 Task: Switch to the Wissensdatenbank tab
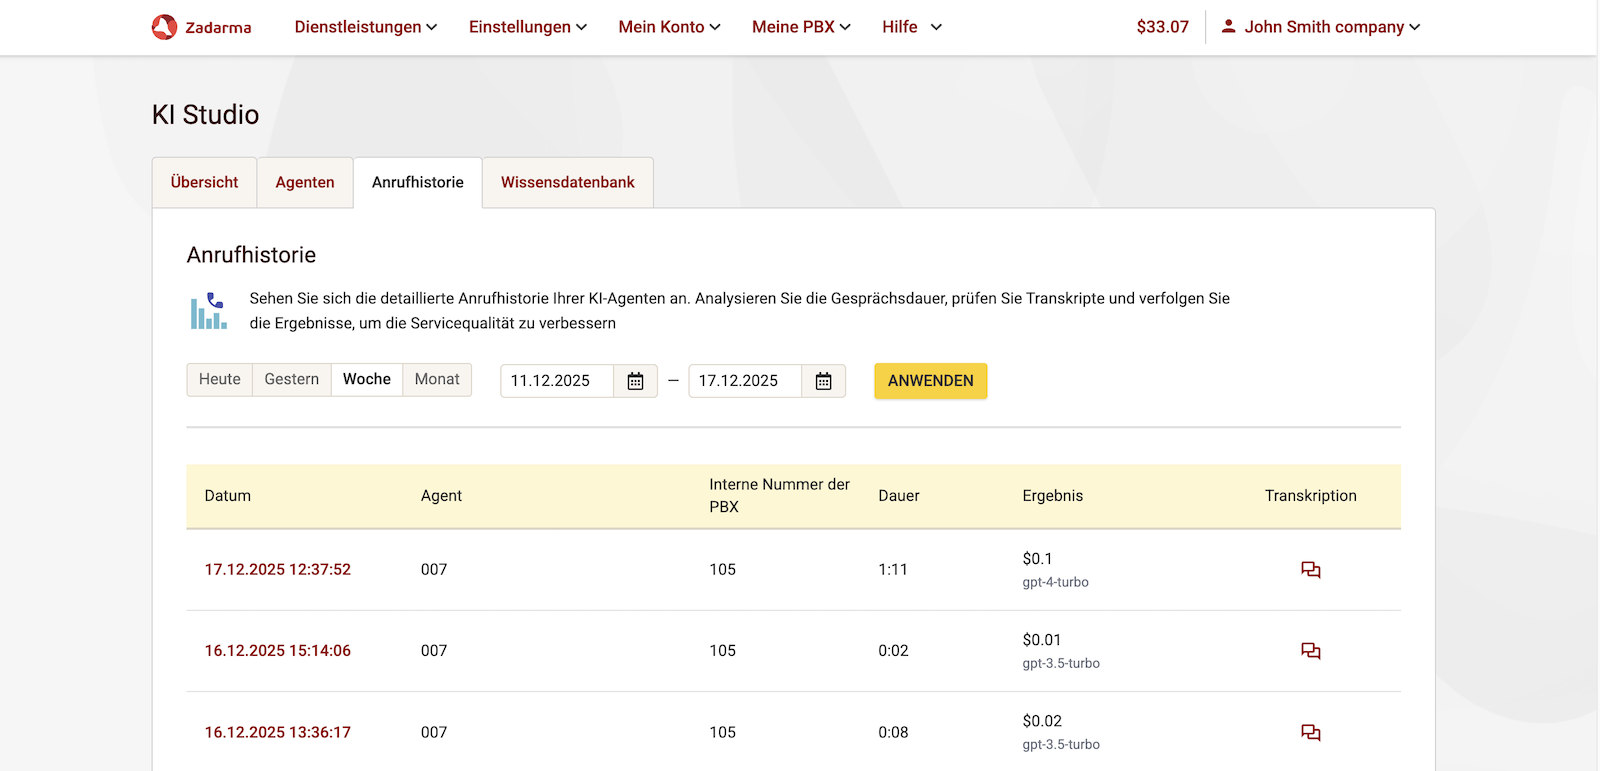coord(567,183)
